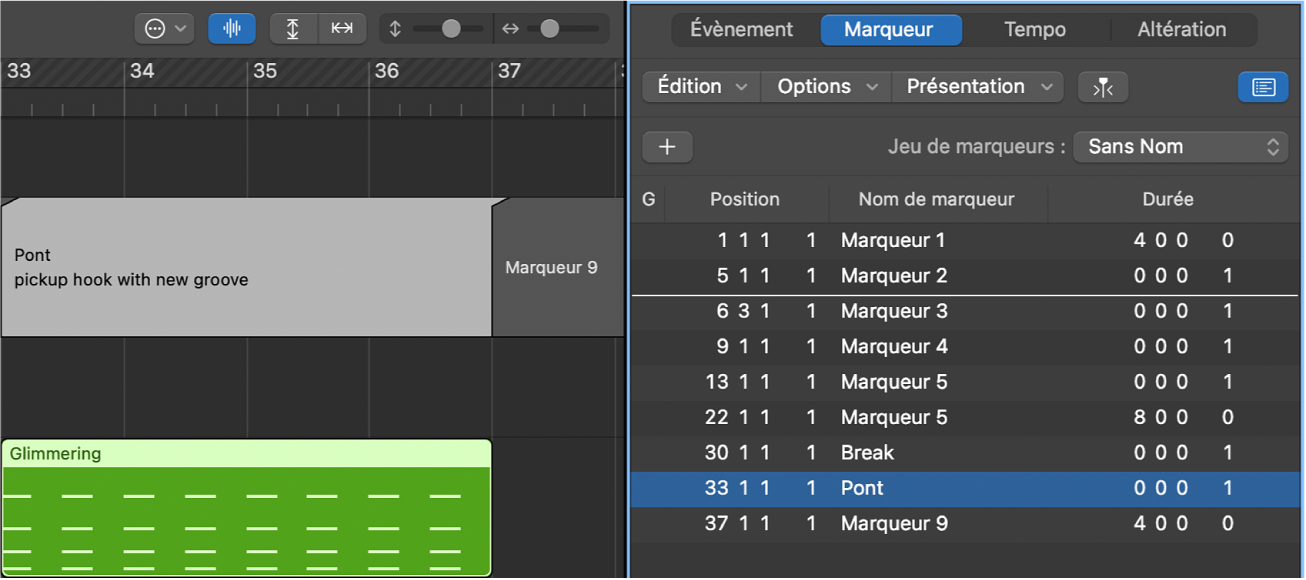The image size is (1306, 580).
Task: Adjust the horizontal zoom slider
Action: [x=549, y=29]
